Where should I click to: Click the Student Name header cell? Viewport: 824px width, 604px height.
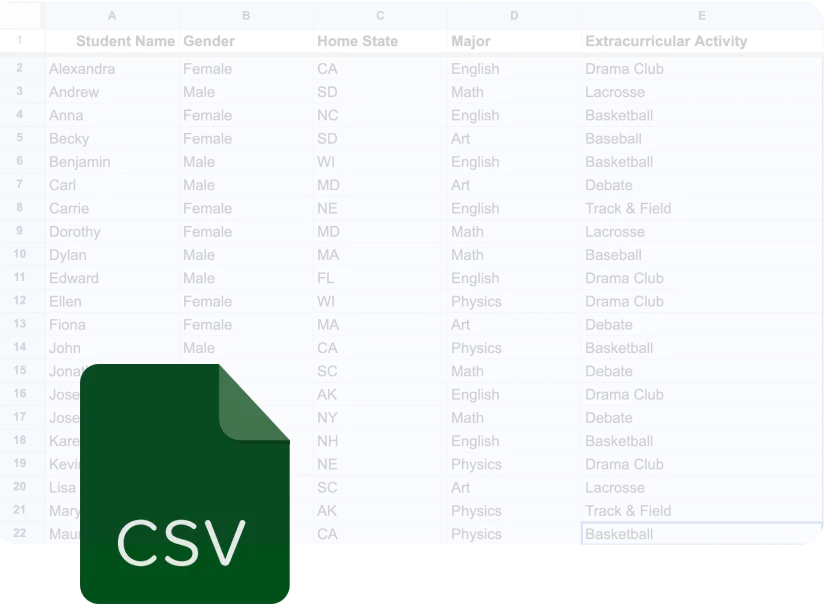coord(112,41)
